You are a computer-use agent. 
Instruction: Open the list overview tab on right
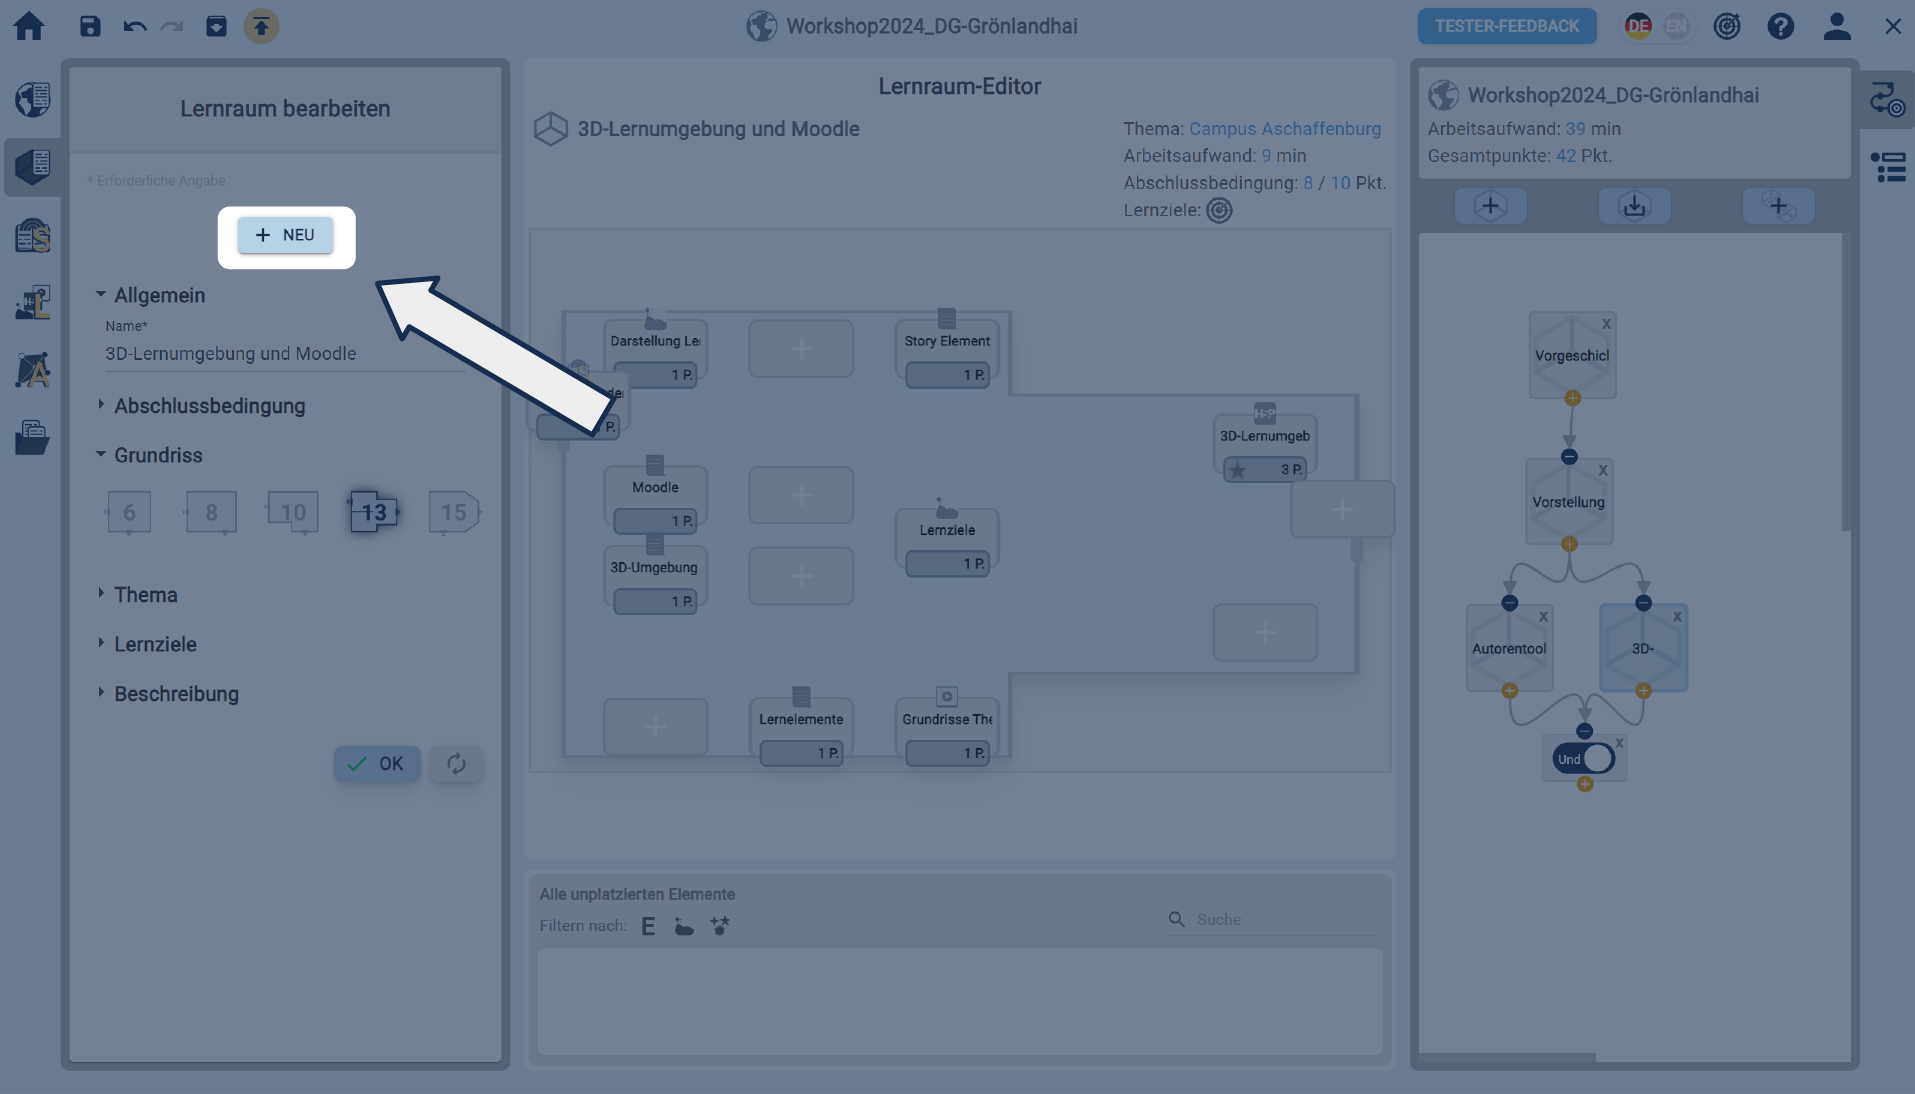coord(1888,167)
